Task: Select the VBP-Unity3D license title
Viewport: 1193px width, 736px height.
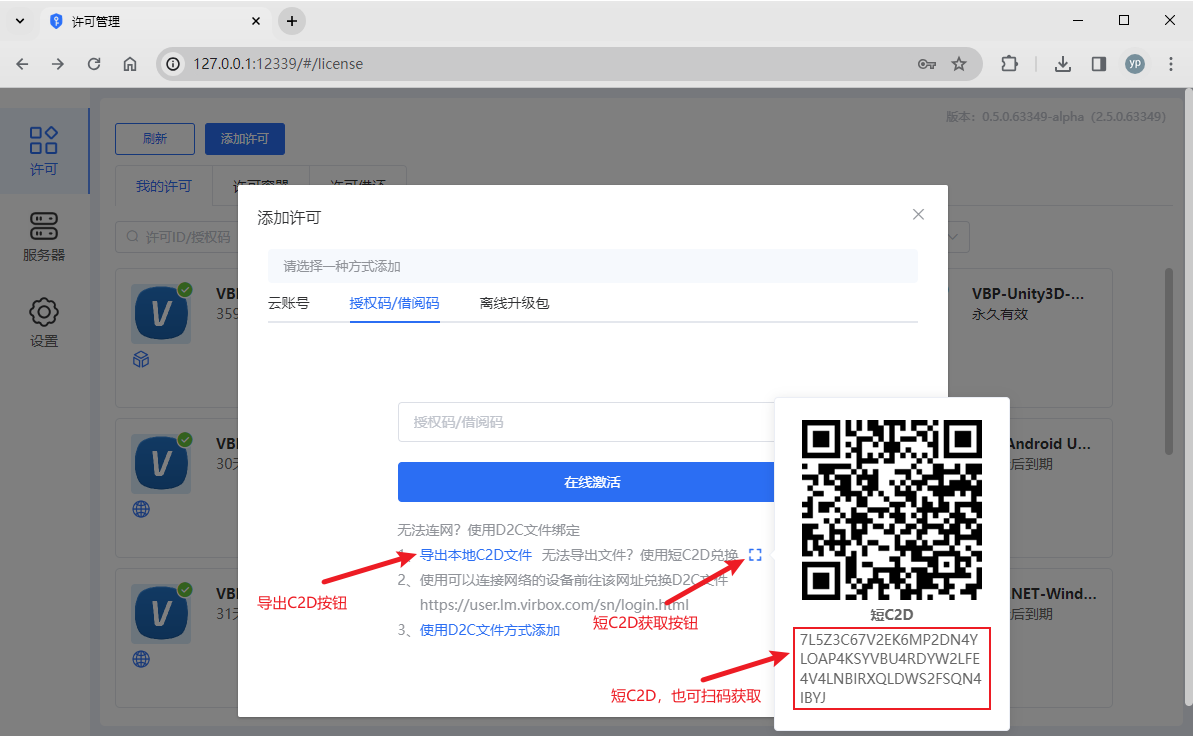Action: click(x=1028, y=294)
